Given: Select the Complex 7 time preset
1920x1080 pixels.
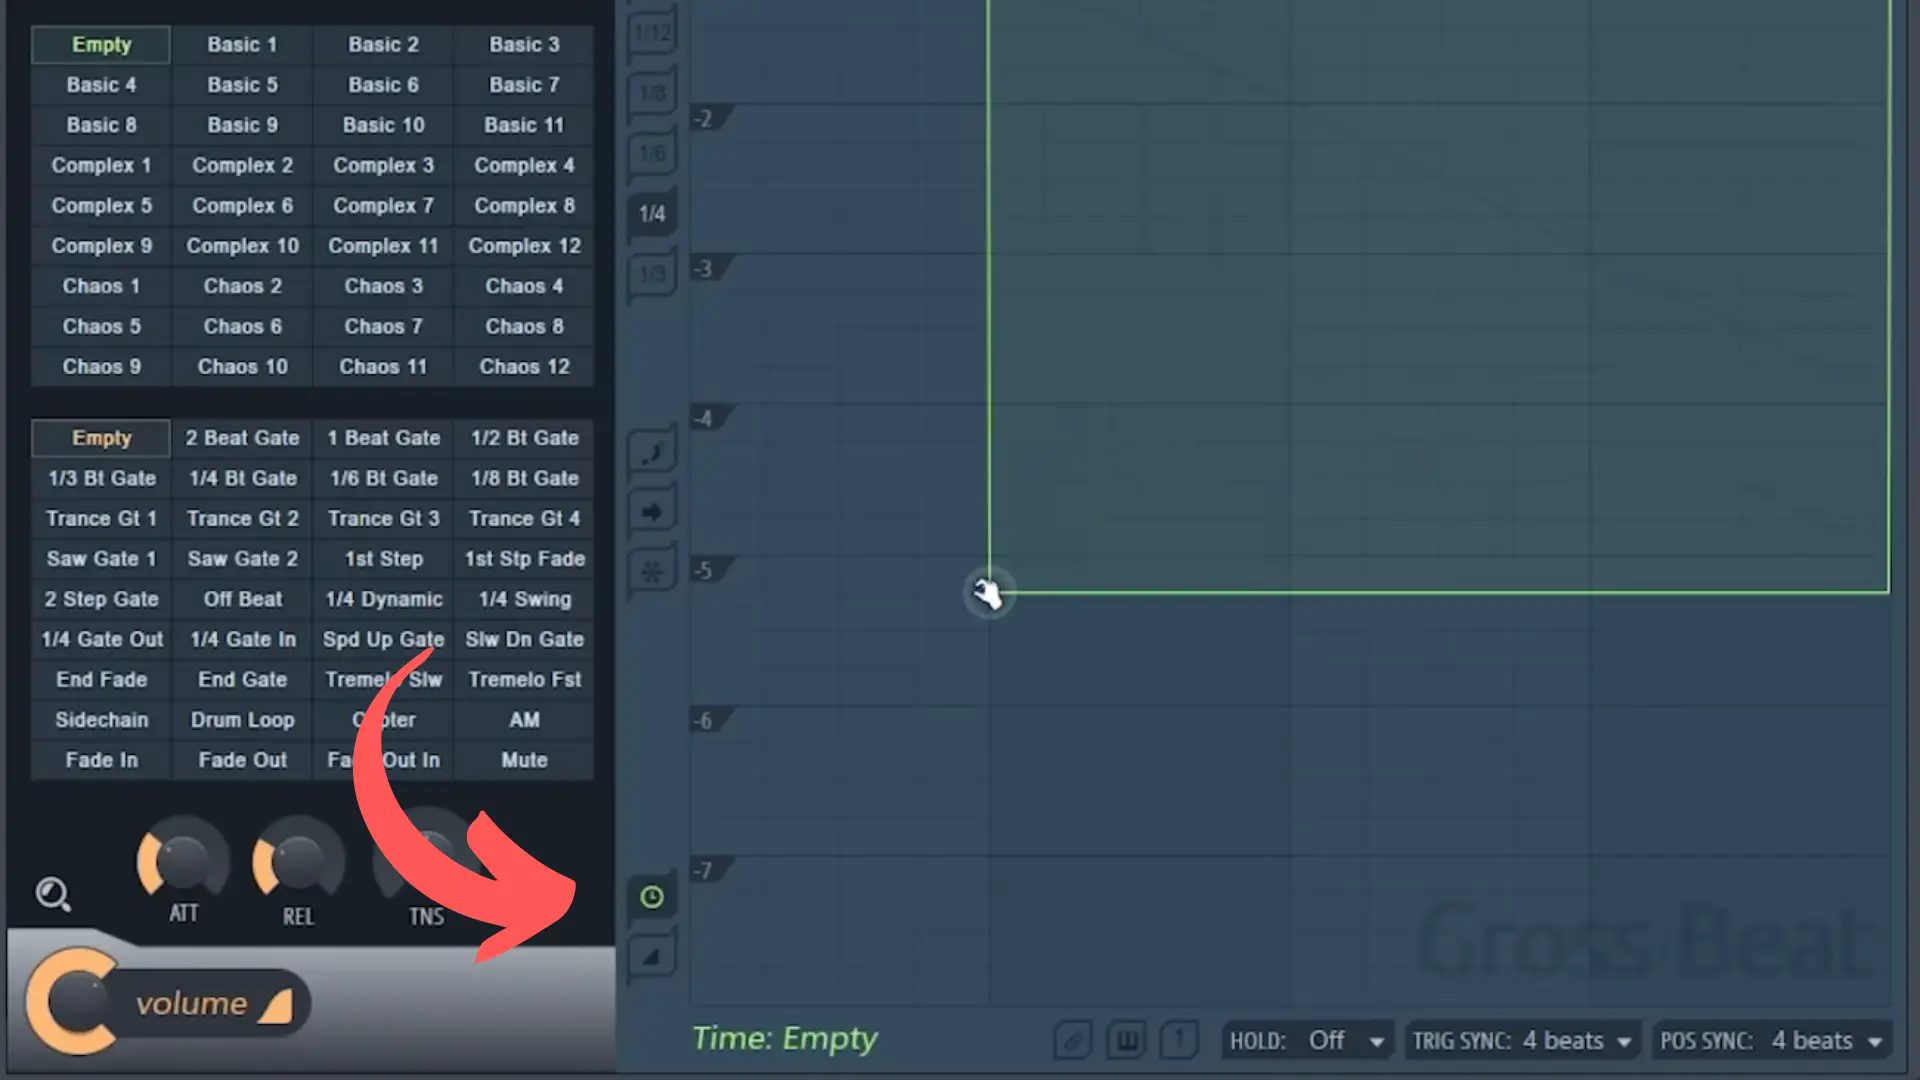Looking at the screenshot, I should pyautogui.click(x=383, y=206).
